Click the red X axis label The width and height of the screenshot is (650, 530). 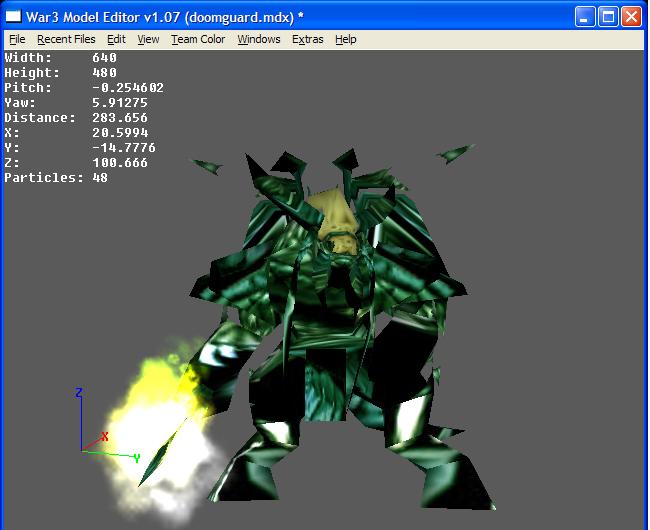click(x=104, y=436)
